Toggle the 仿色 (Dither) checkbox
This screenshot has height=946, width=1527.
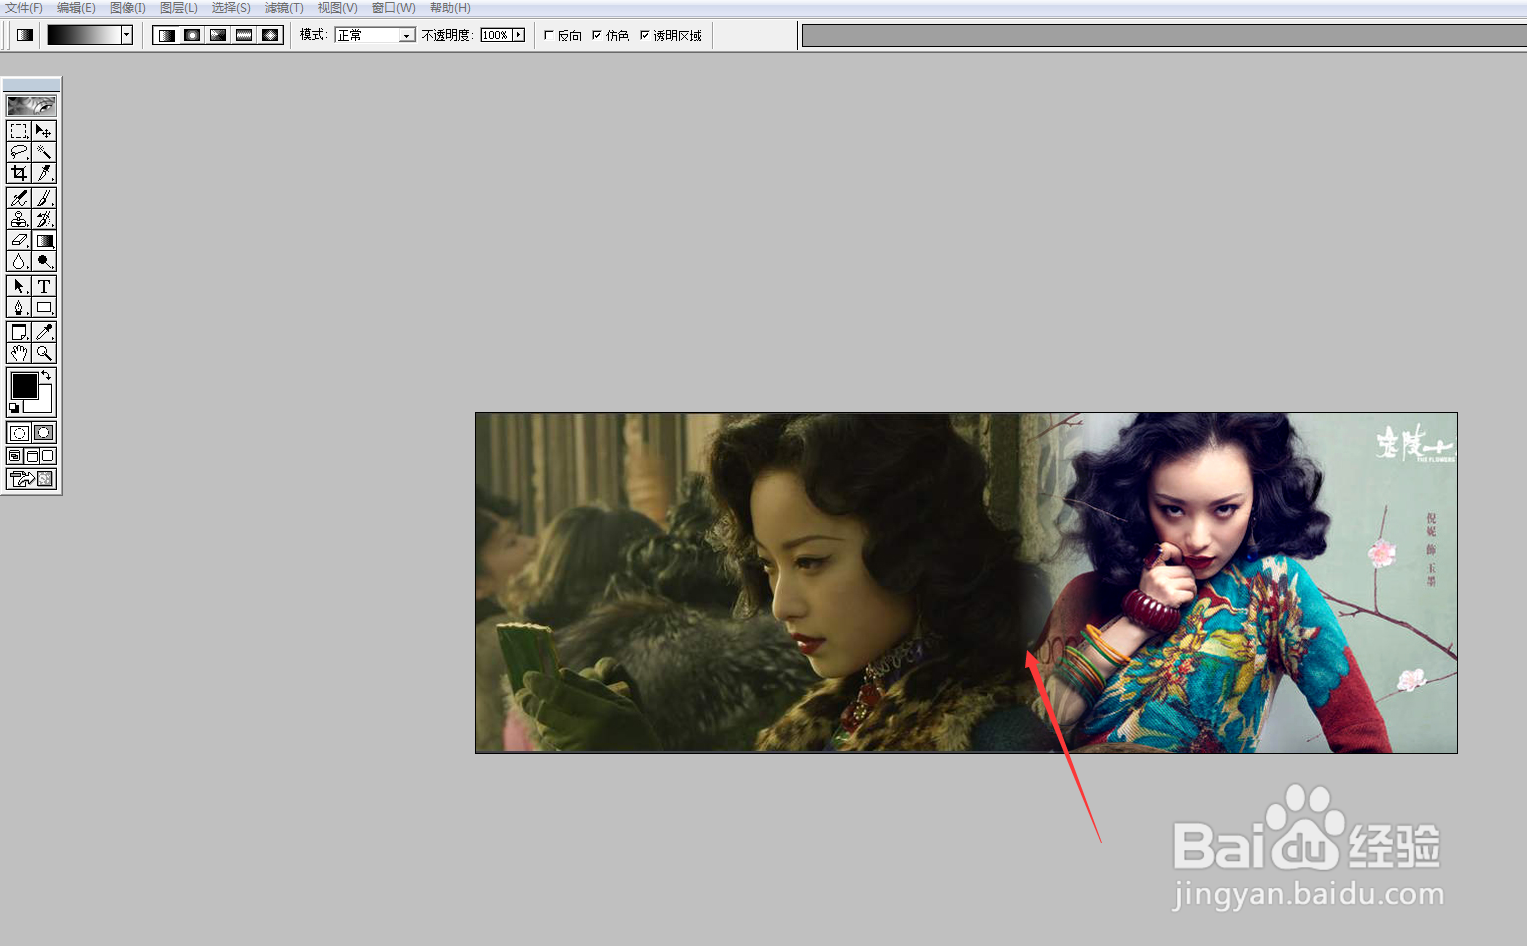pyautogui.click(x=597, y=35)
